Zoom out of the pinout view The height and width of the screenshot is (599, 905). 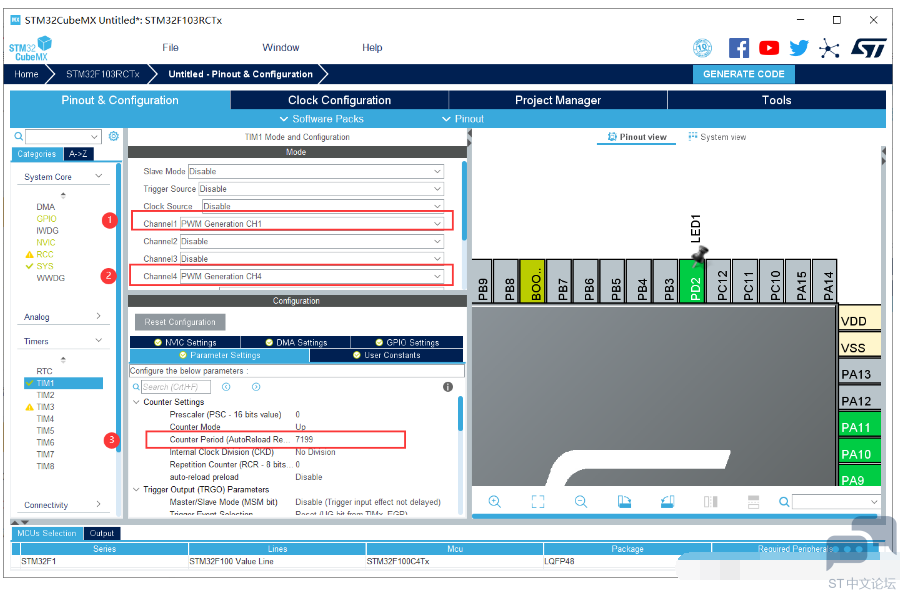[x=581, y=501]
